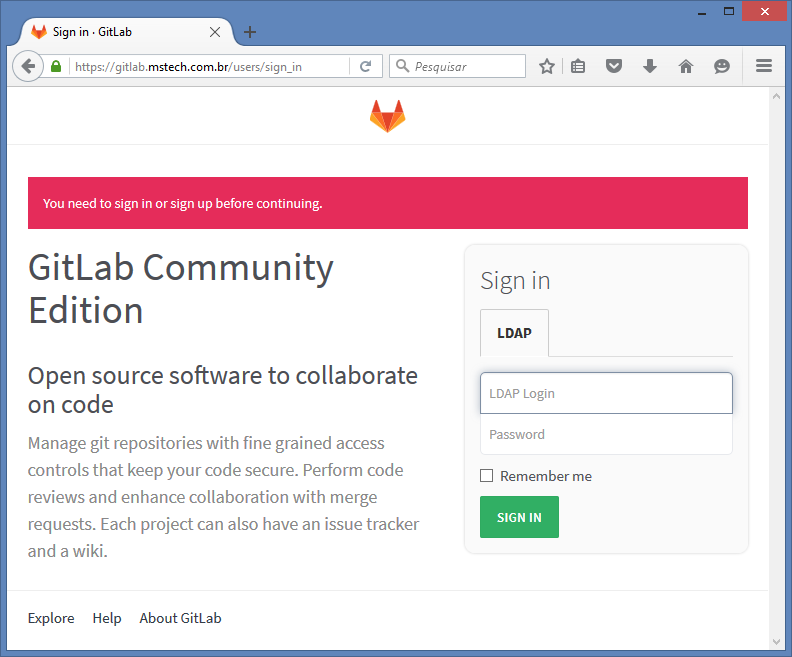
Task: Open the downloads arrow icon
Action: pos(650,66)
